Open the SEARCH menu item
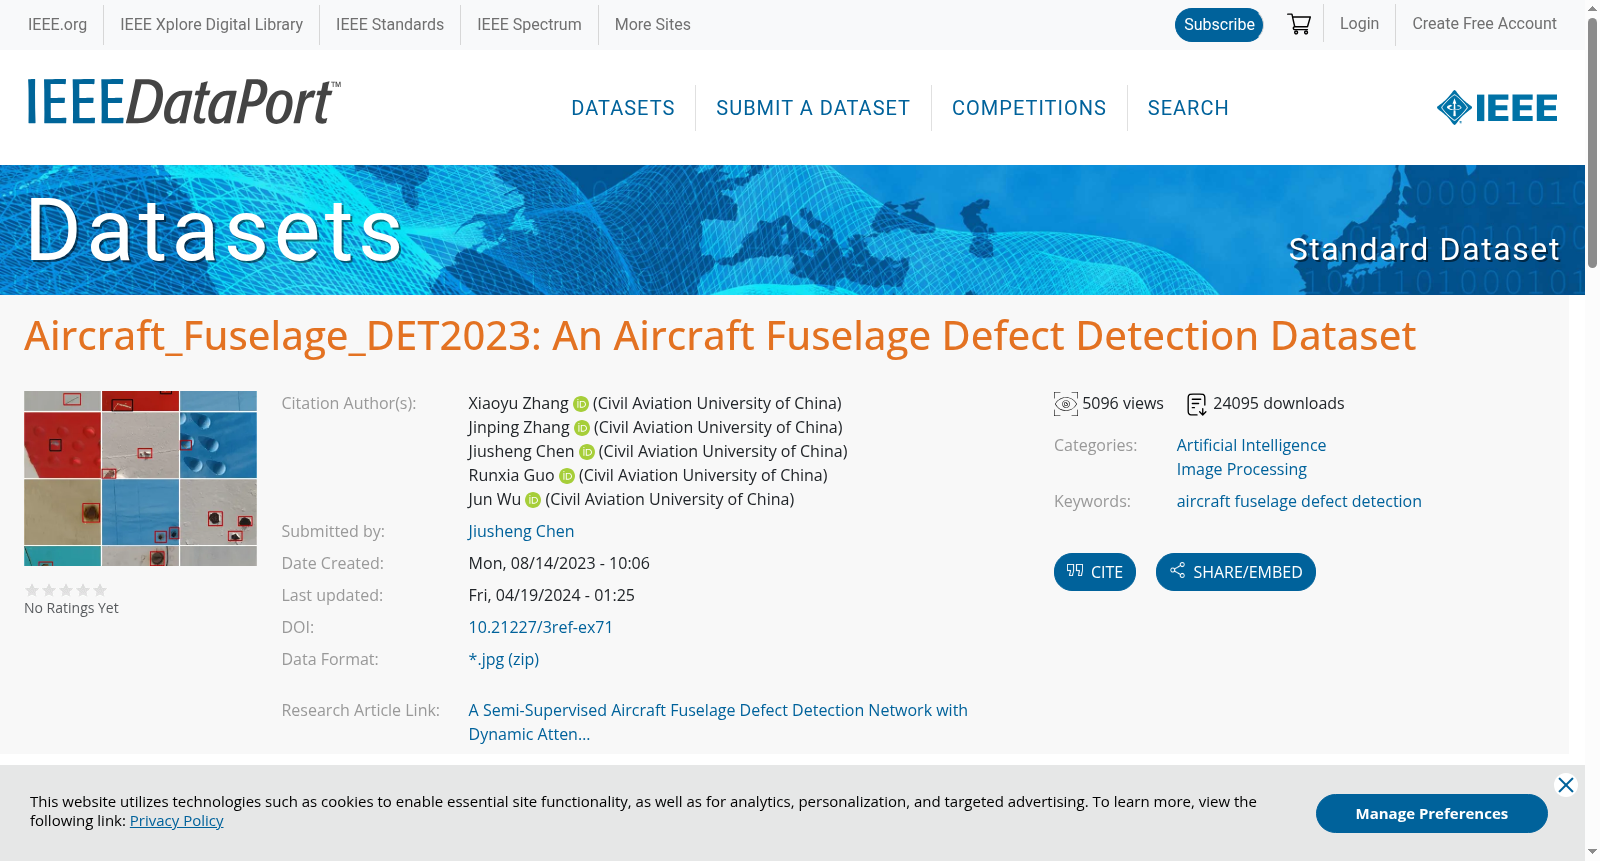Viewport: 1600px width, 861px height. [1188, 108]
